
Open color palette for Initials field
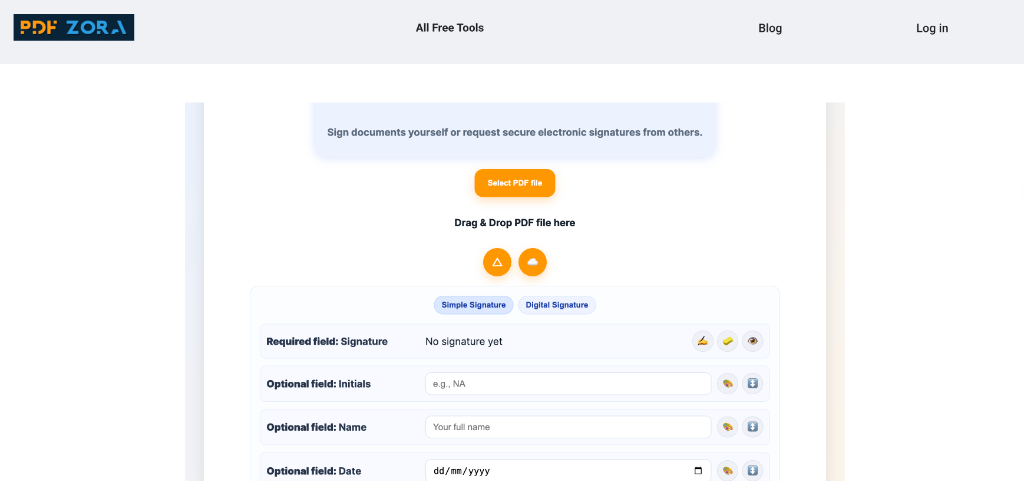[x=727, y=384]
